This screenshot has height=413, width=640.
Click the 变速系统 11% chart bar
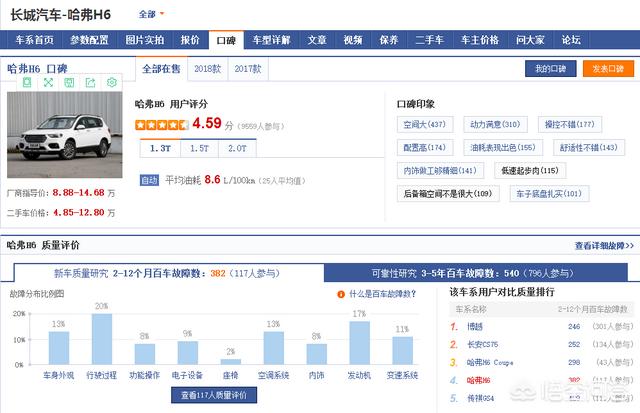[402, 350]
